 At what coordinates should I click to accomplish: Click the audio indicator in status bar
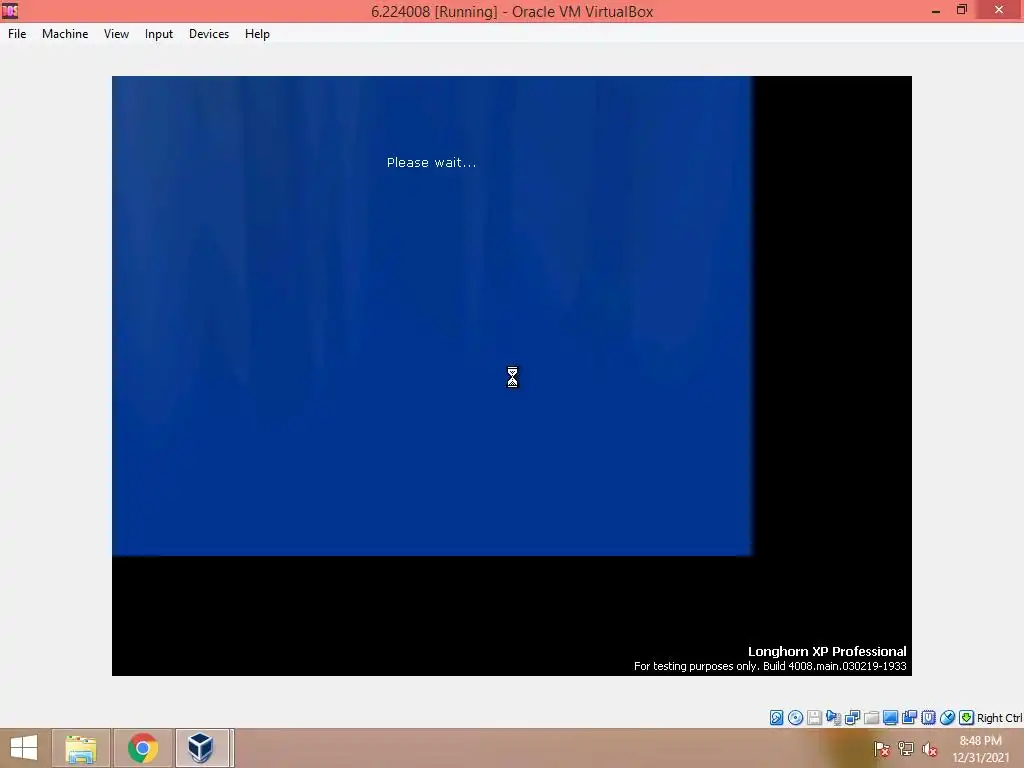[833, 718]
